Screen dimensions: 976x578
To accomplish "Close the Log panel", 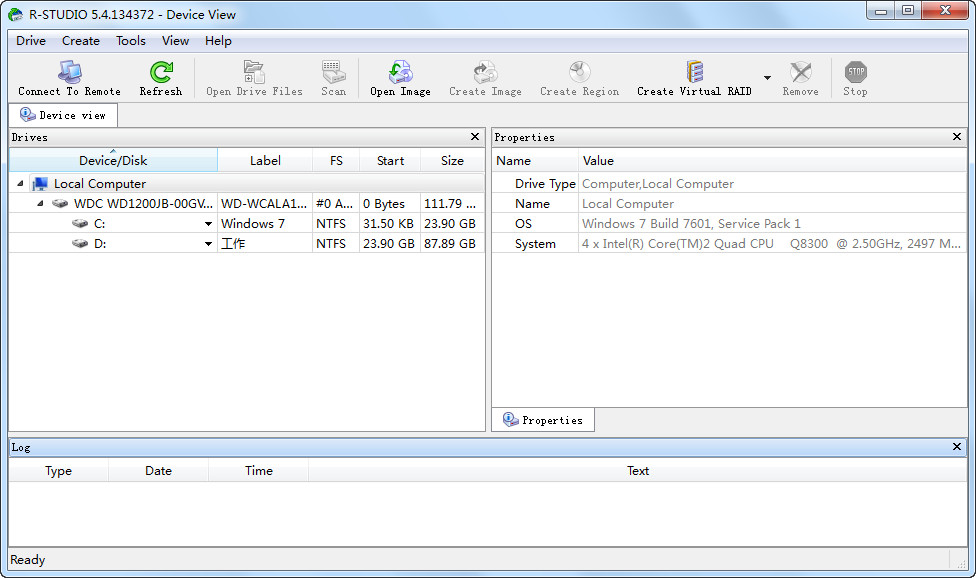I will pos(957,447).
